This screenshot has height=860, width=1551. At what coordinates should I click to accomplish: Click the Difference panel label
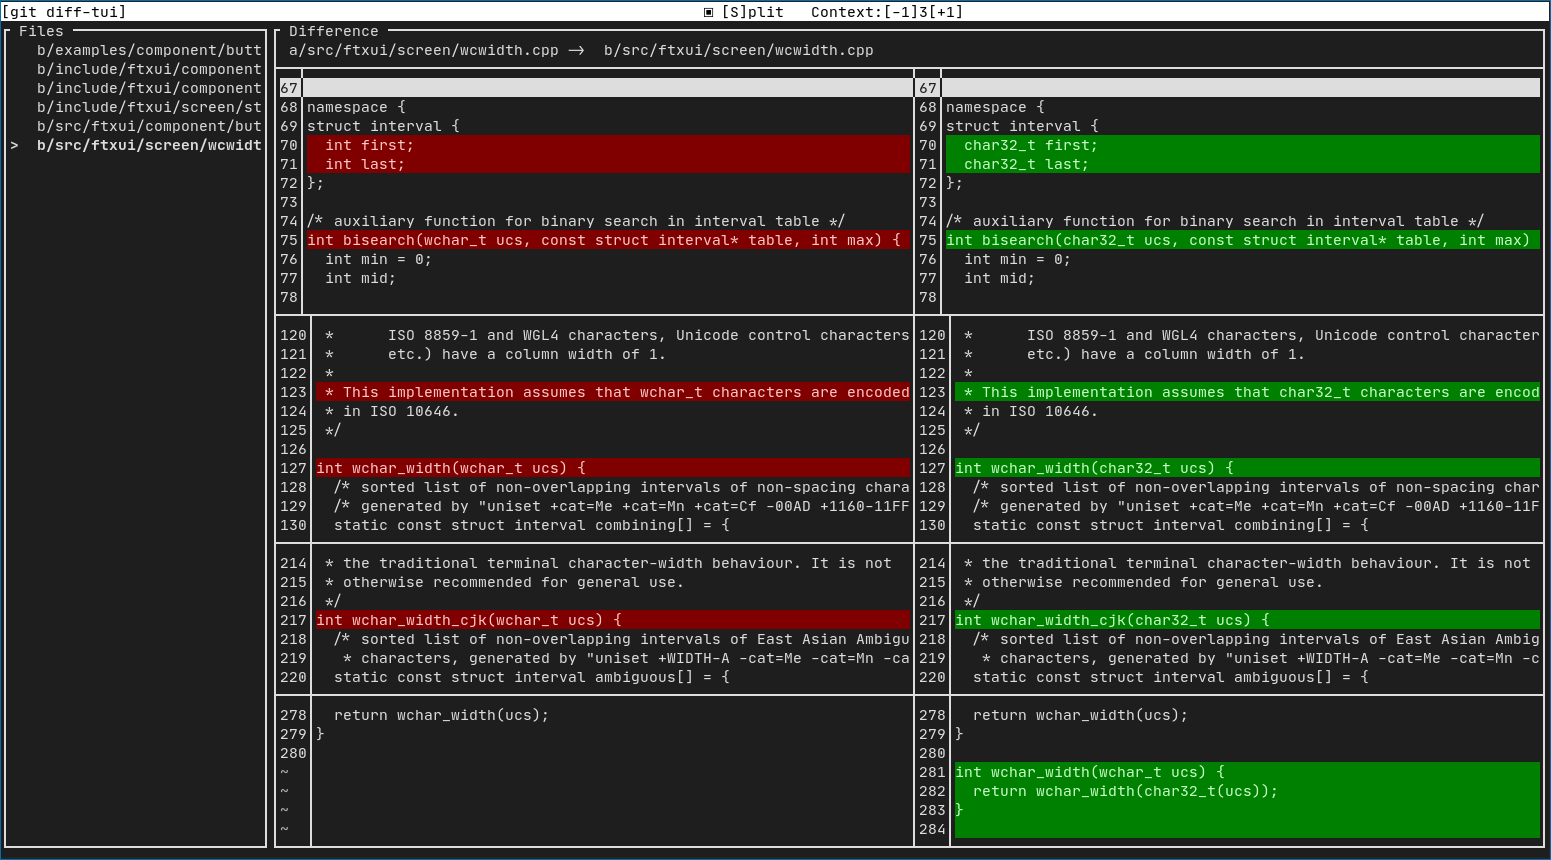point(334,31)
